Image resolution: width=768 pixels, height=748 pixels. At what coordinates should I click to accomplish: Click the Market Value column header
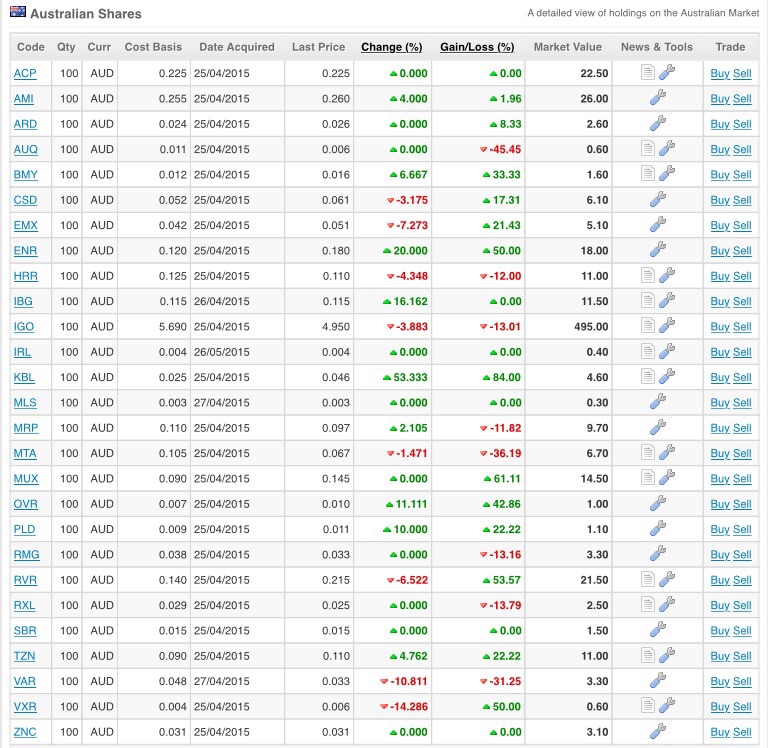click(x=568, y=47)
